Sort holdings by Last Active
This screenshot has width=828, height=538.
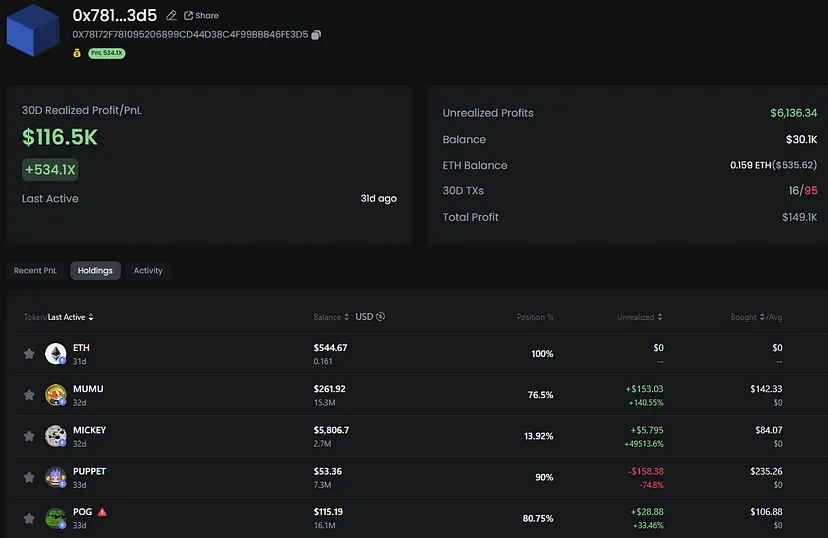pyautogui.click(x=70, y=317)
